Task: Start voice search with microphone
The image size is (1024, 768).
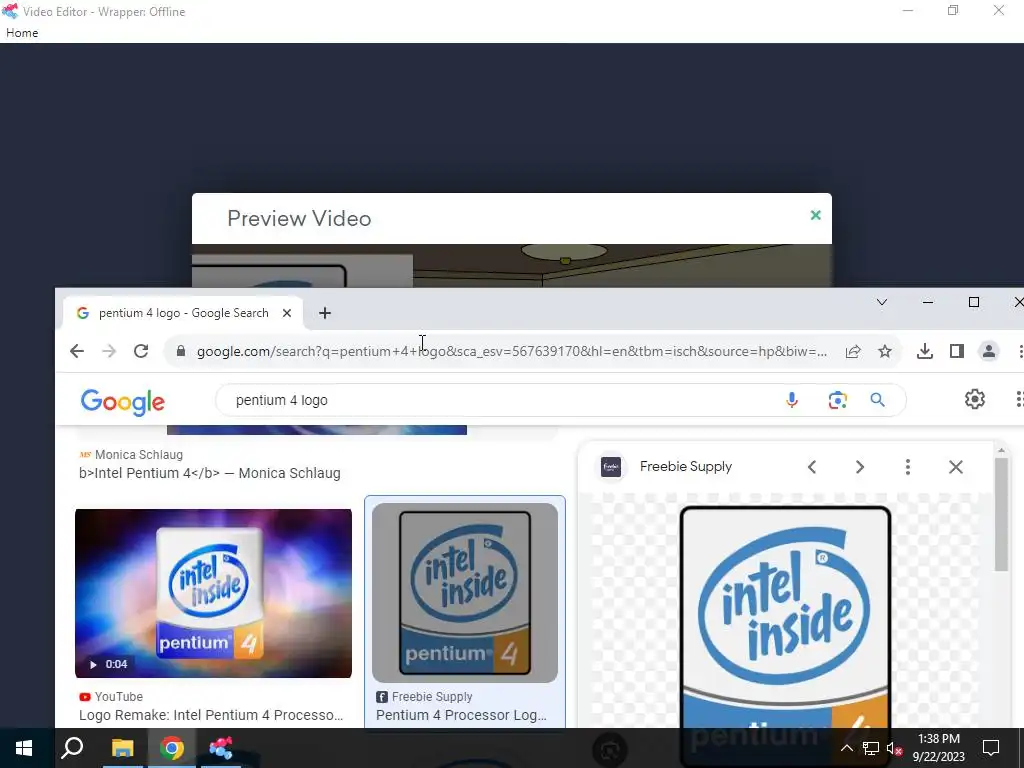Action: tap(792, 400)
